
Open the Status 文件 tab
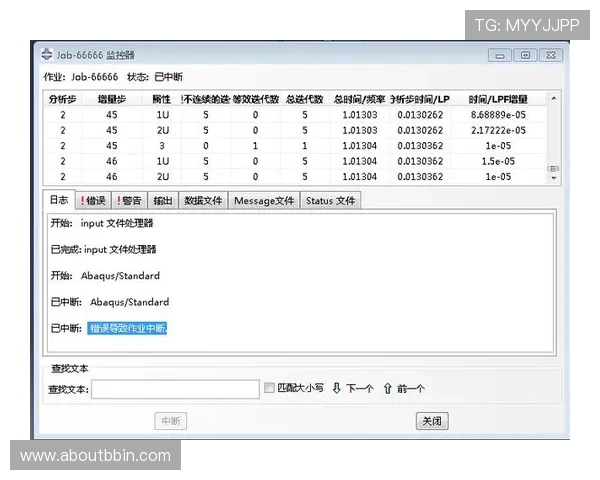[331, 201]
